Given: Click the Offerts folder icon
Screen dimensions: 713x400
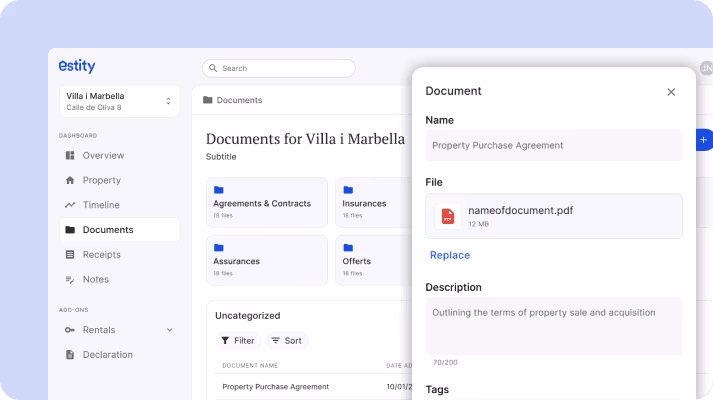Looking at the screenshot, I should (x=348, y=248).
